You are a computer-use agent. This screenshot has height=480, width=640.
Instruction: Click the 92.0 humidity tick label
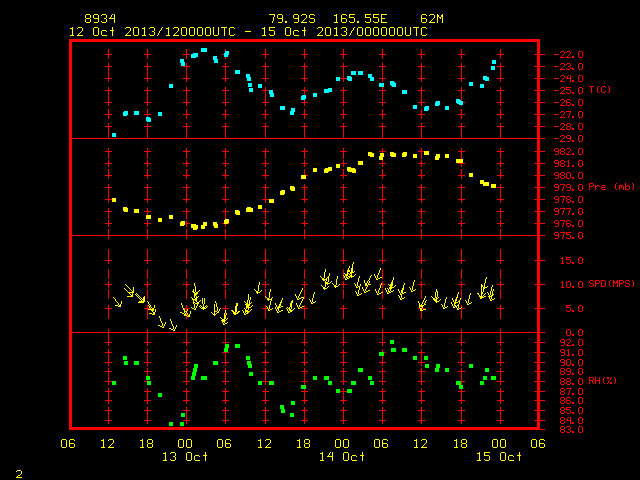click(571, 343)
